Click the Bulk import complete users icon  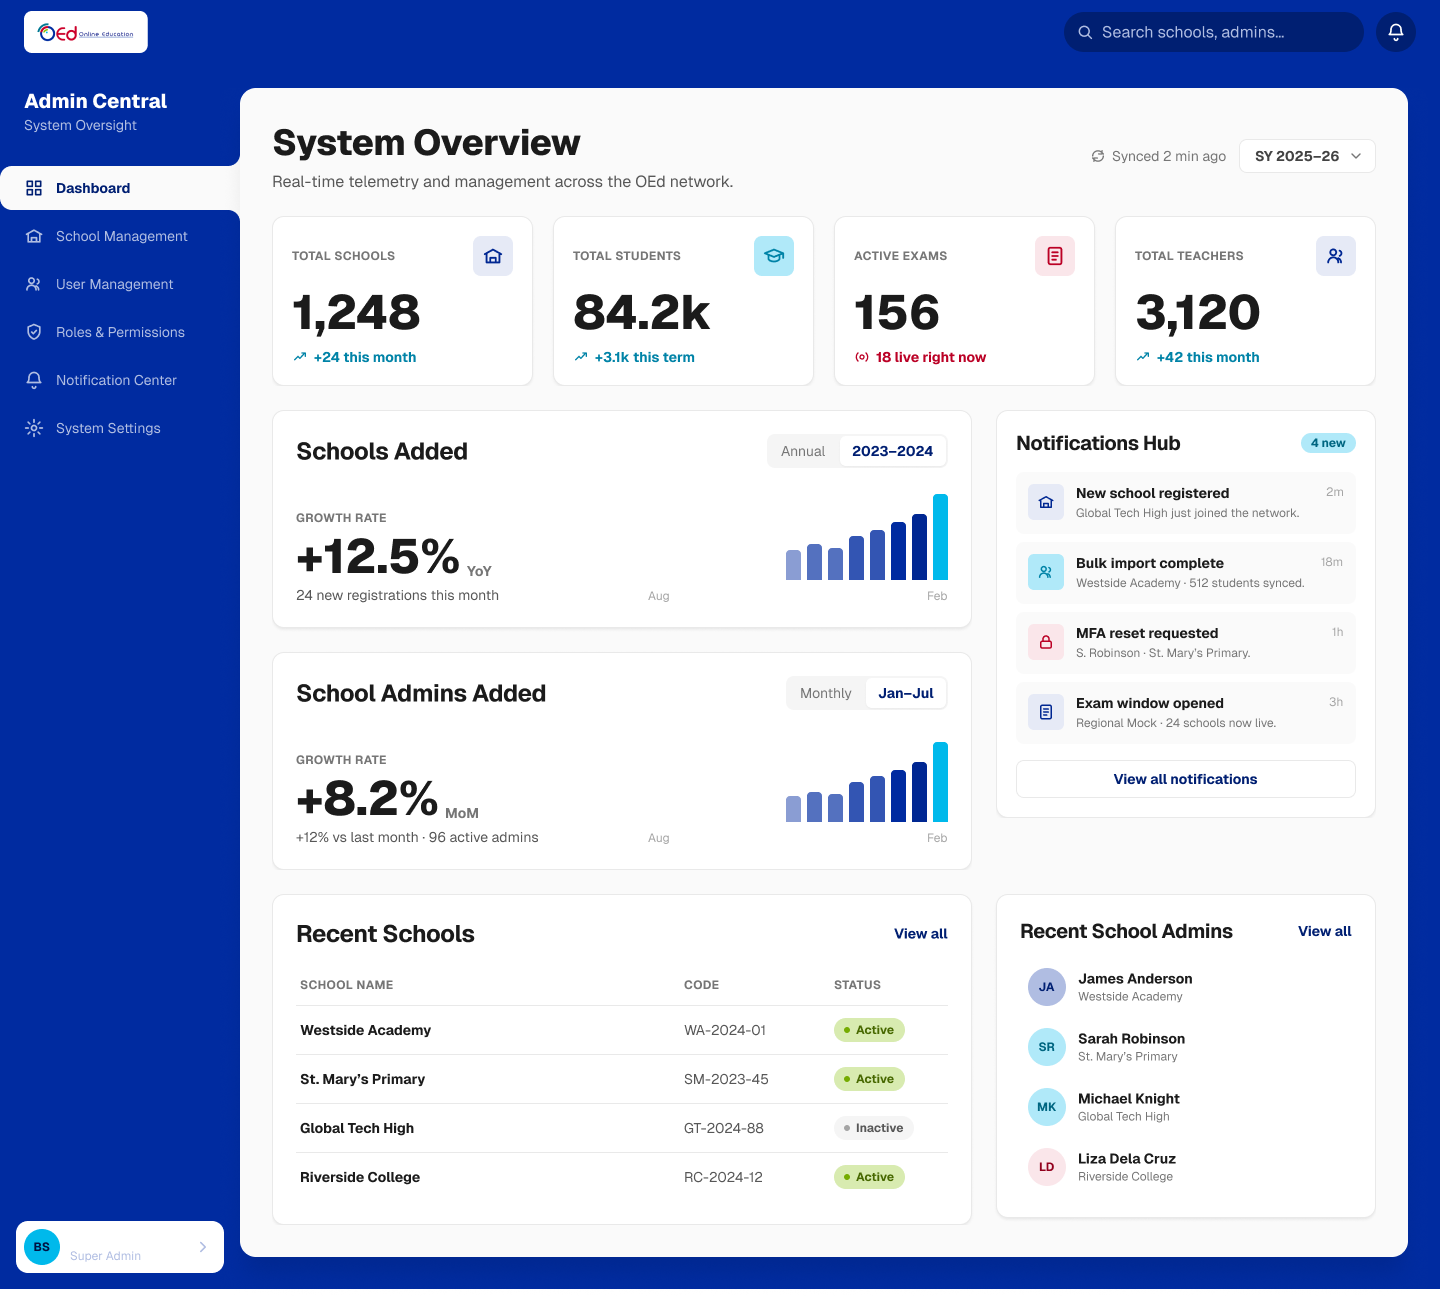(x=1046, y=572)
